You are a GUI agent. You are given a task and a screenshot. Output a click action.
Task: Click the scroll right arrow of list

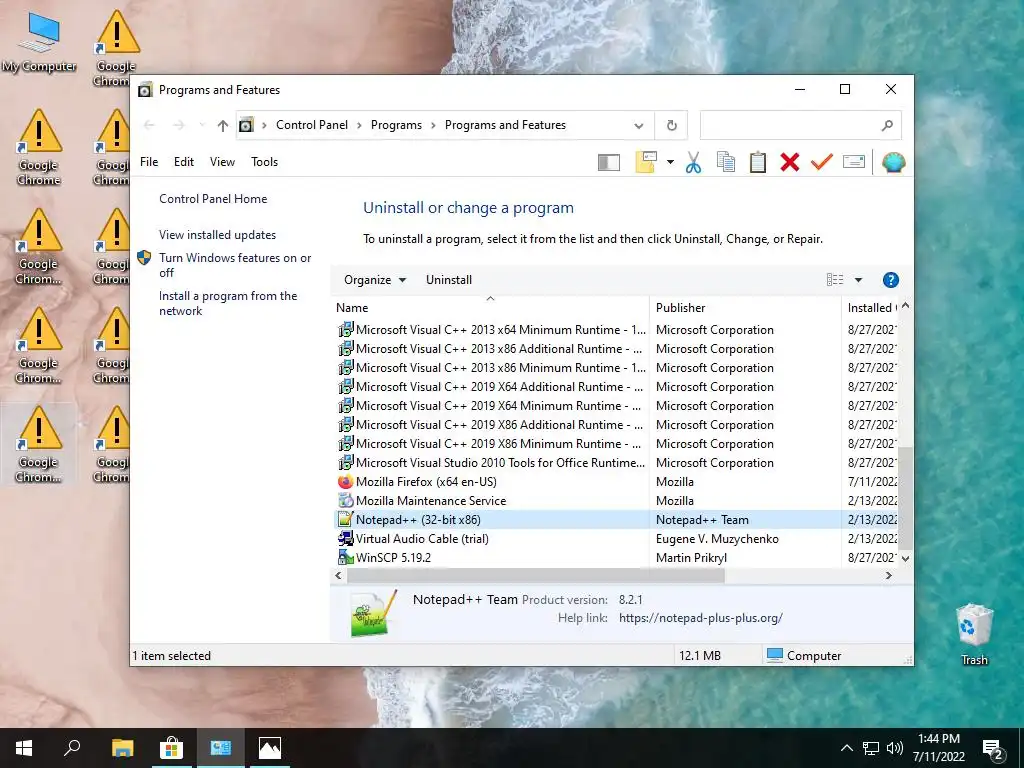coord(889,576)
